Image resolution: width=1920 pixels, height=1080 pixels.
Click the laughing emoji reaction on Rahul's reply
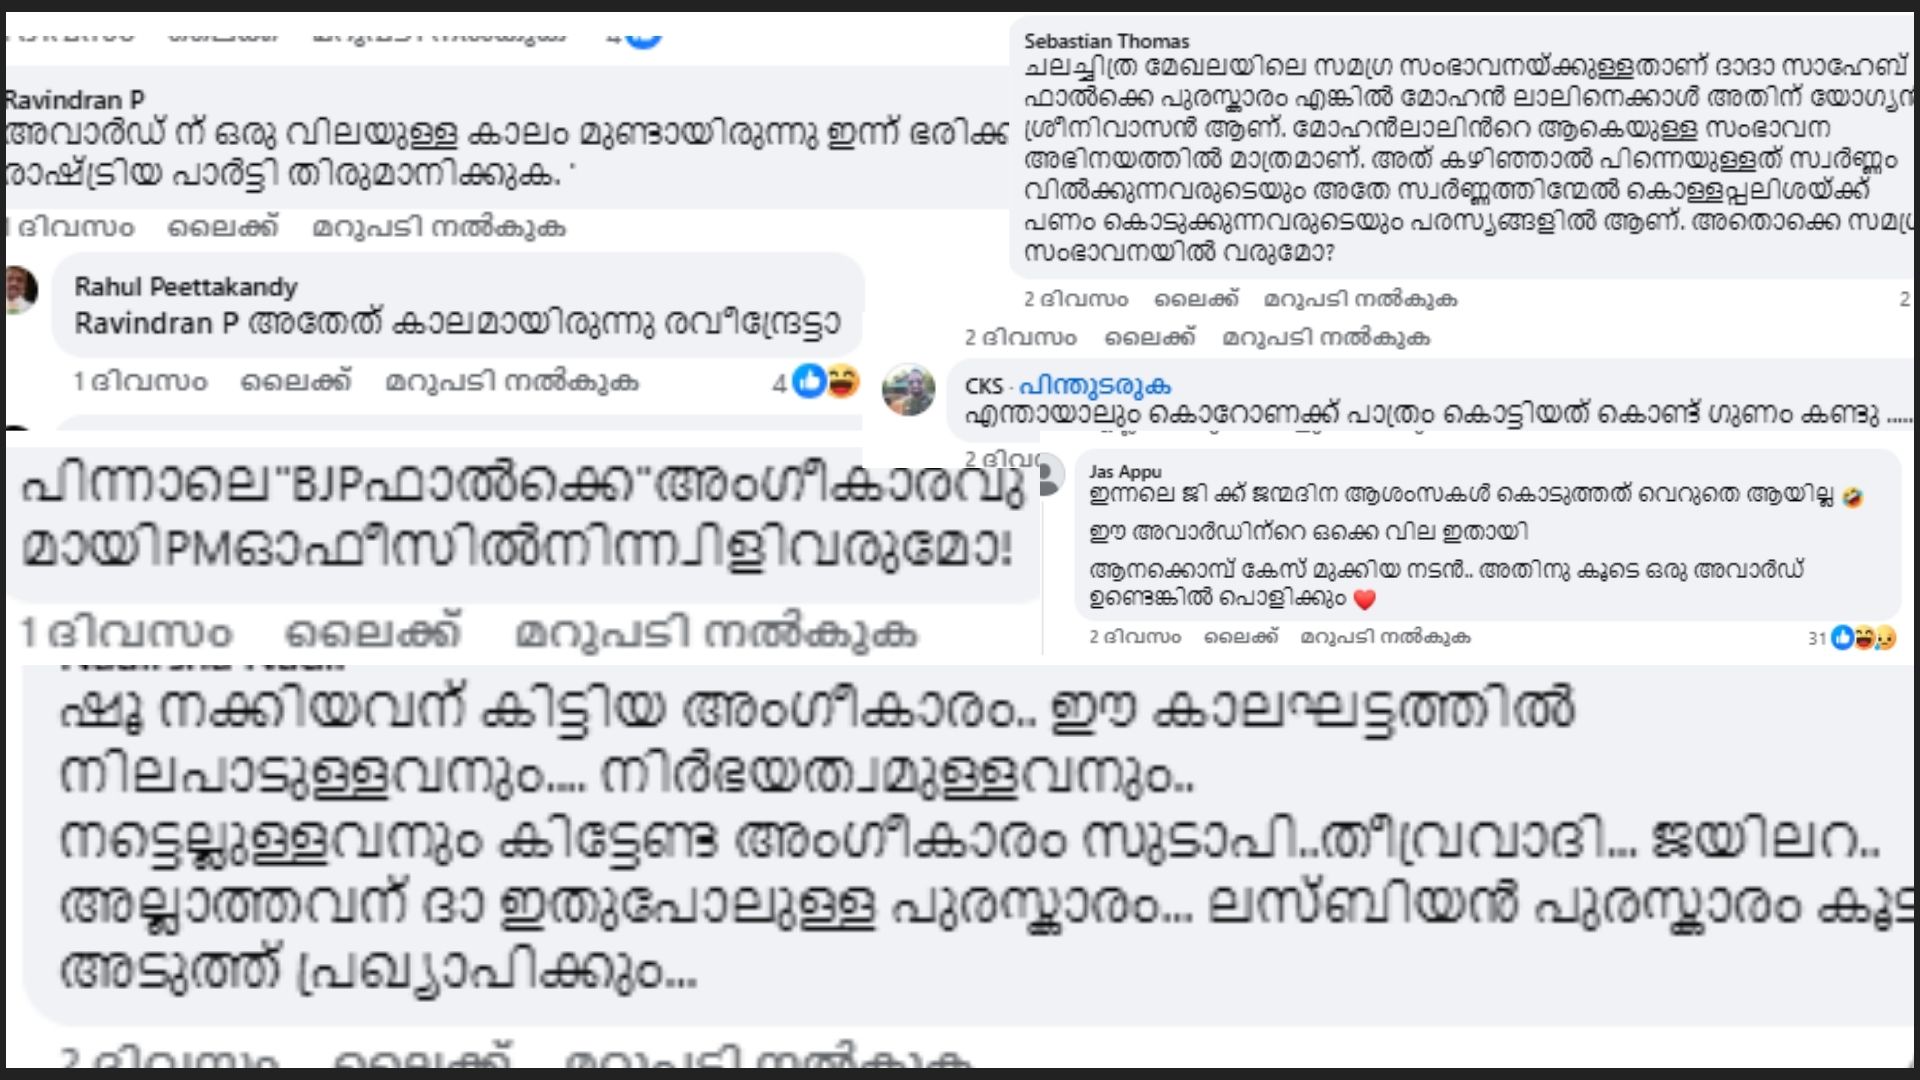point(842,381)
